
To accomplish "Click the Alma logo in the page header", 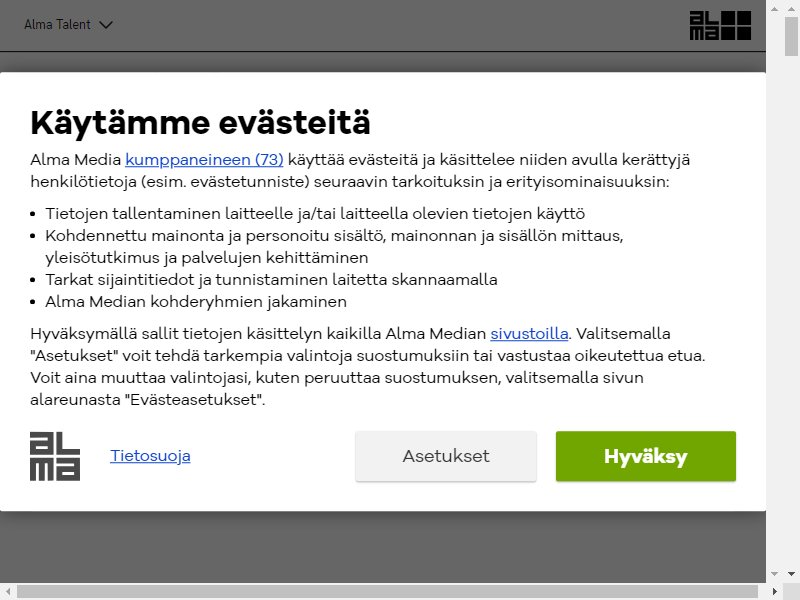I will tap(720, 26).
